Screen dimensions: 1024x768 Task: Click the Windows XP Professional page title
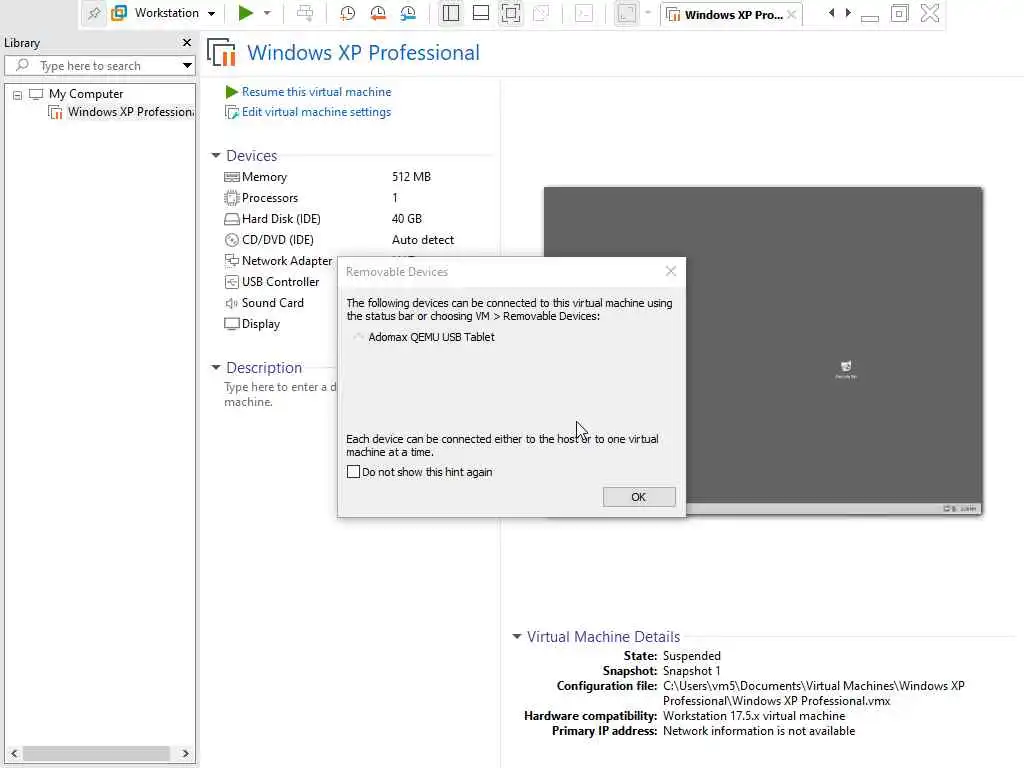coord(363,53)
